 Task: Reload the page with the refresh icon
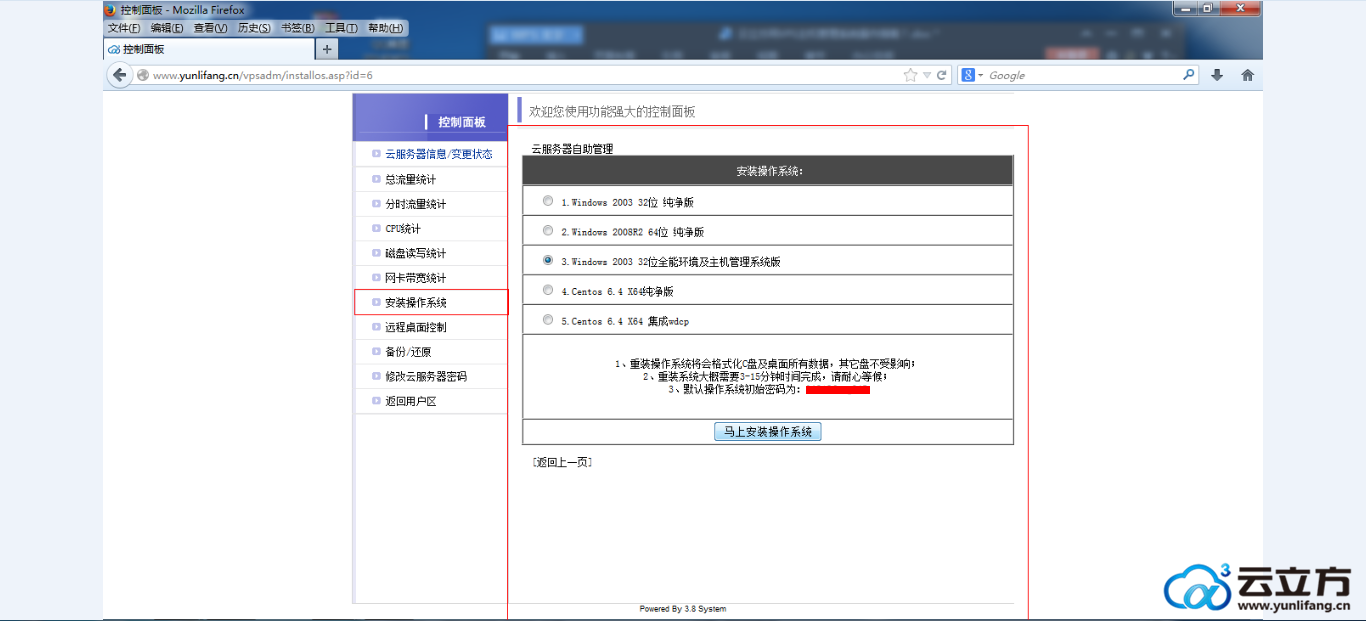click(942, 75)
